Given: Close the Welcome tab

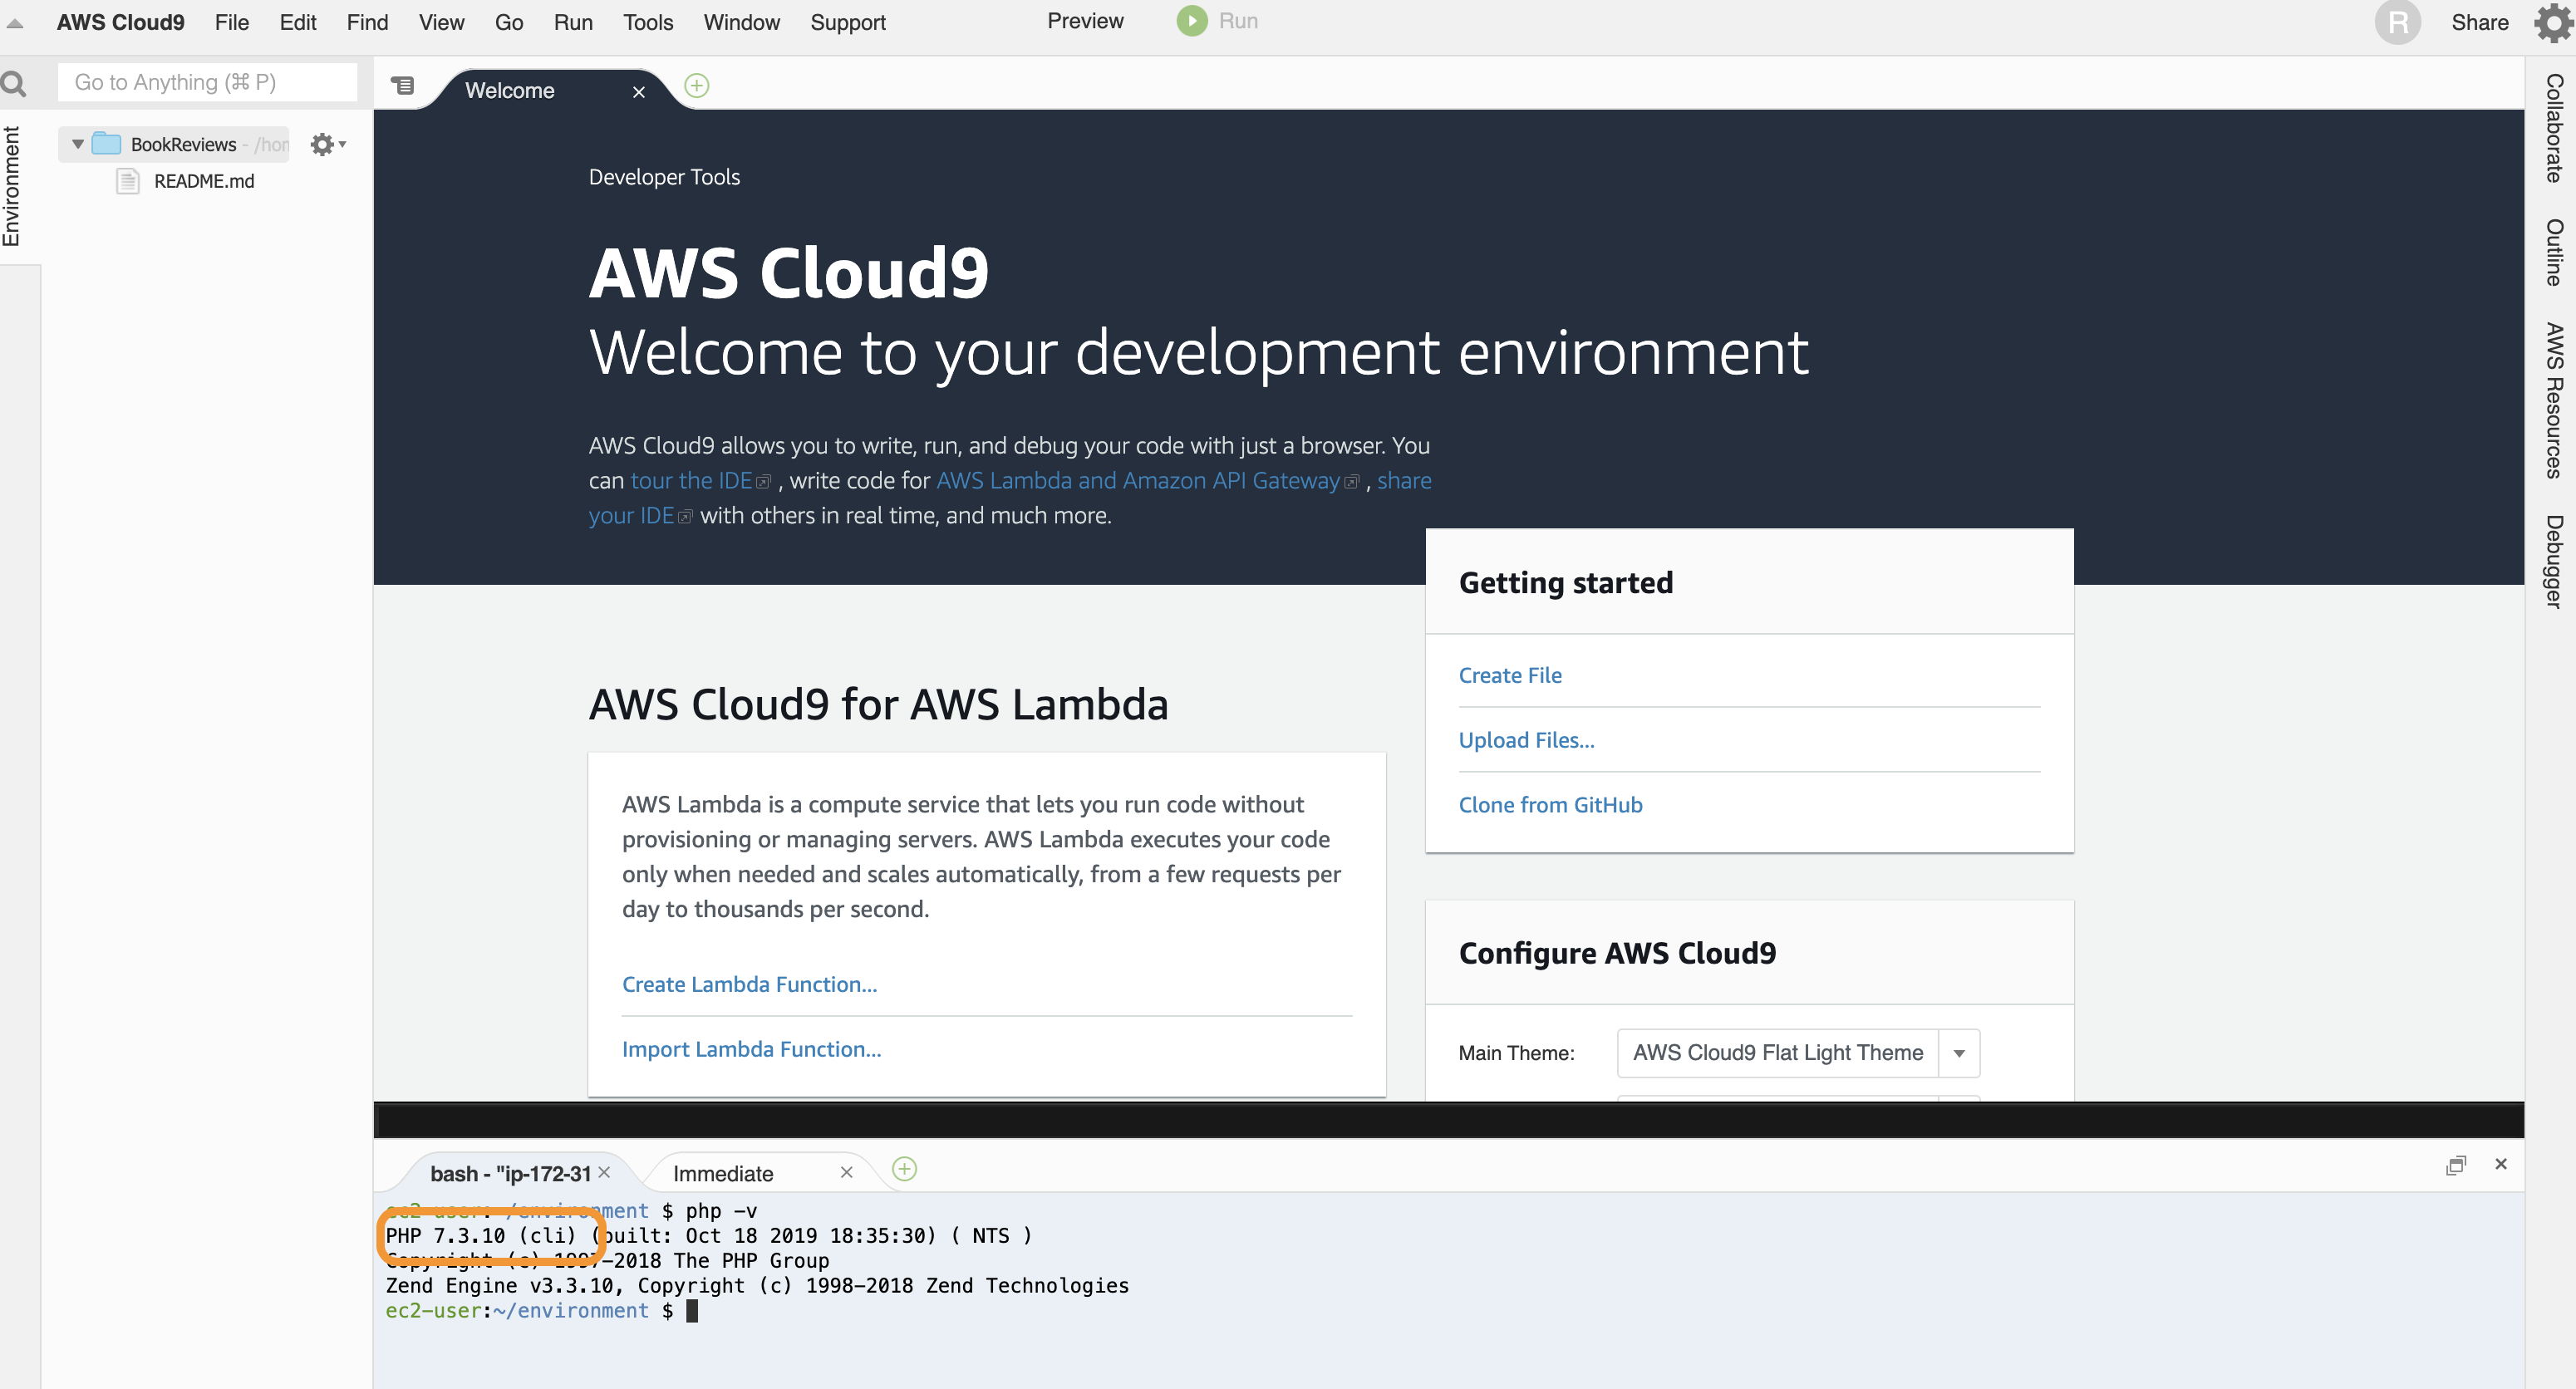Looking at the screenshot, I should click(x=639, y=92).
